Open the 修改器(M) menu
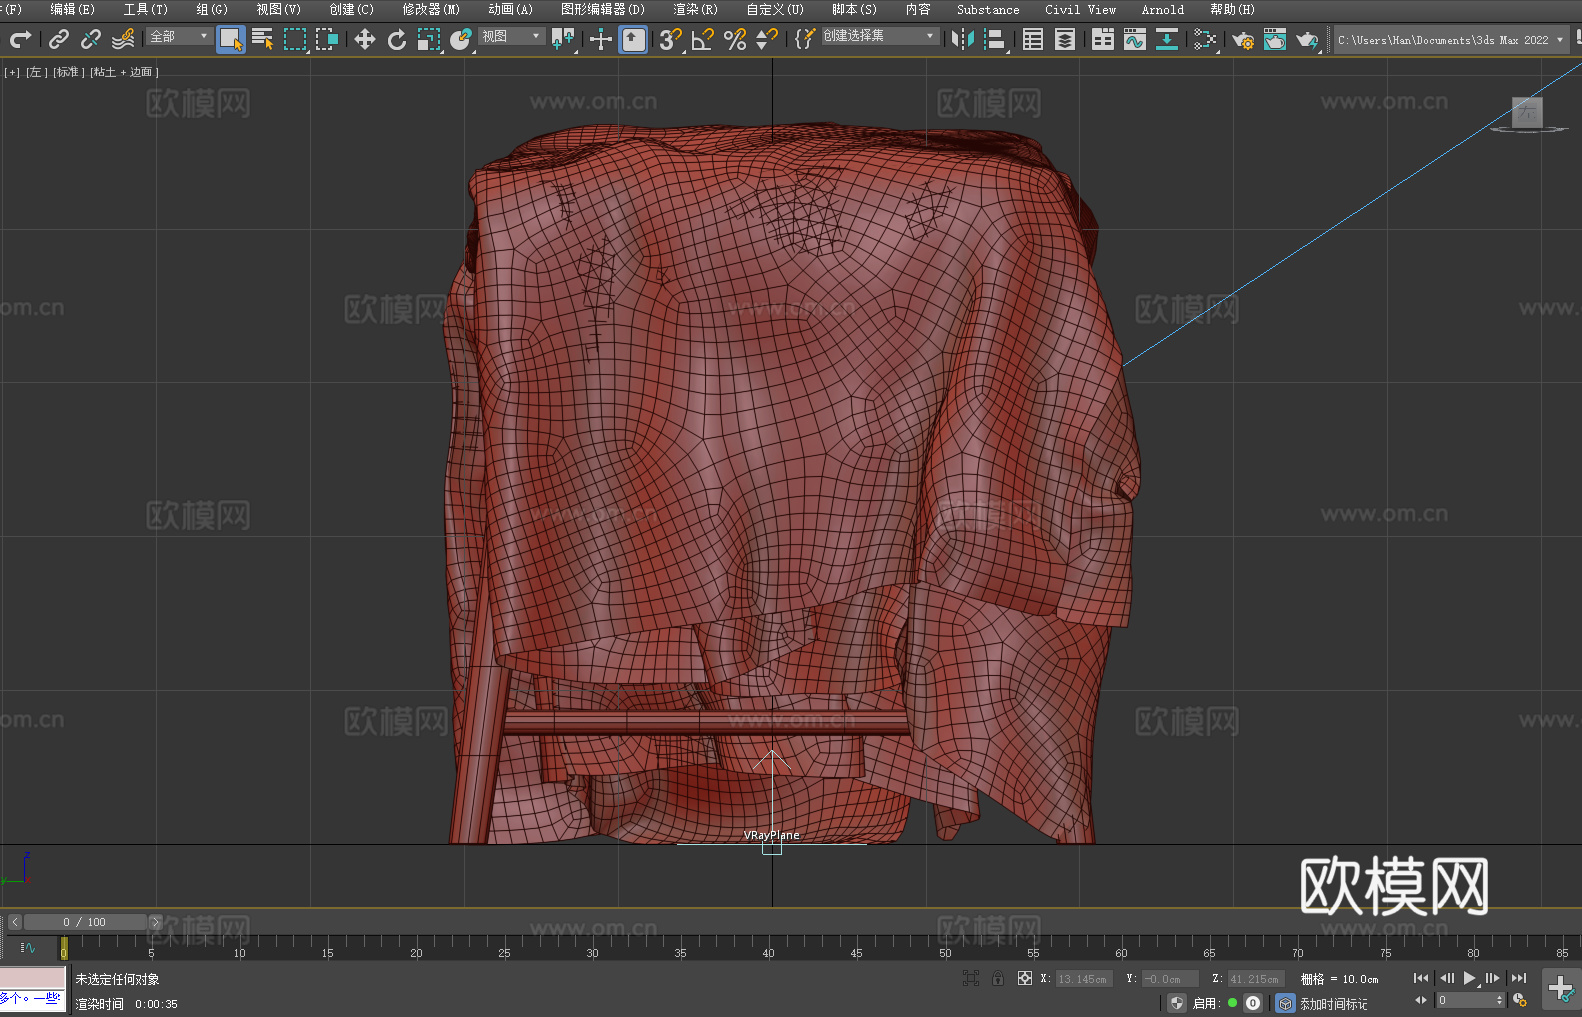The width and height of the screenshot is (1582, 1017). coord(431,9)
